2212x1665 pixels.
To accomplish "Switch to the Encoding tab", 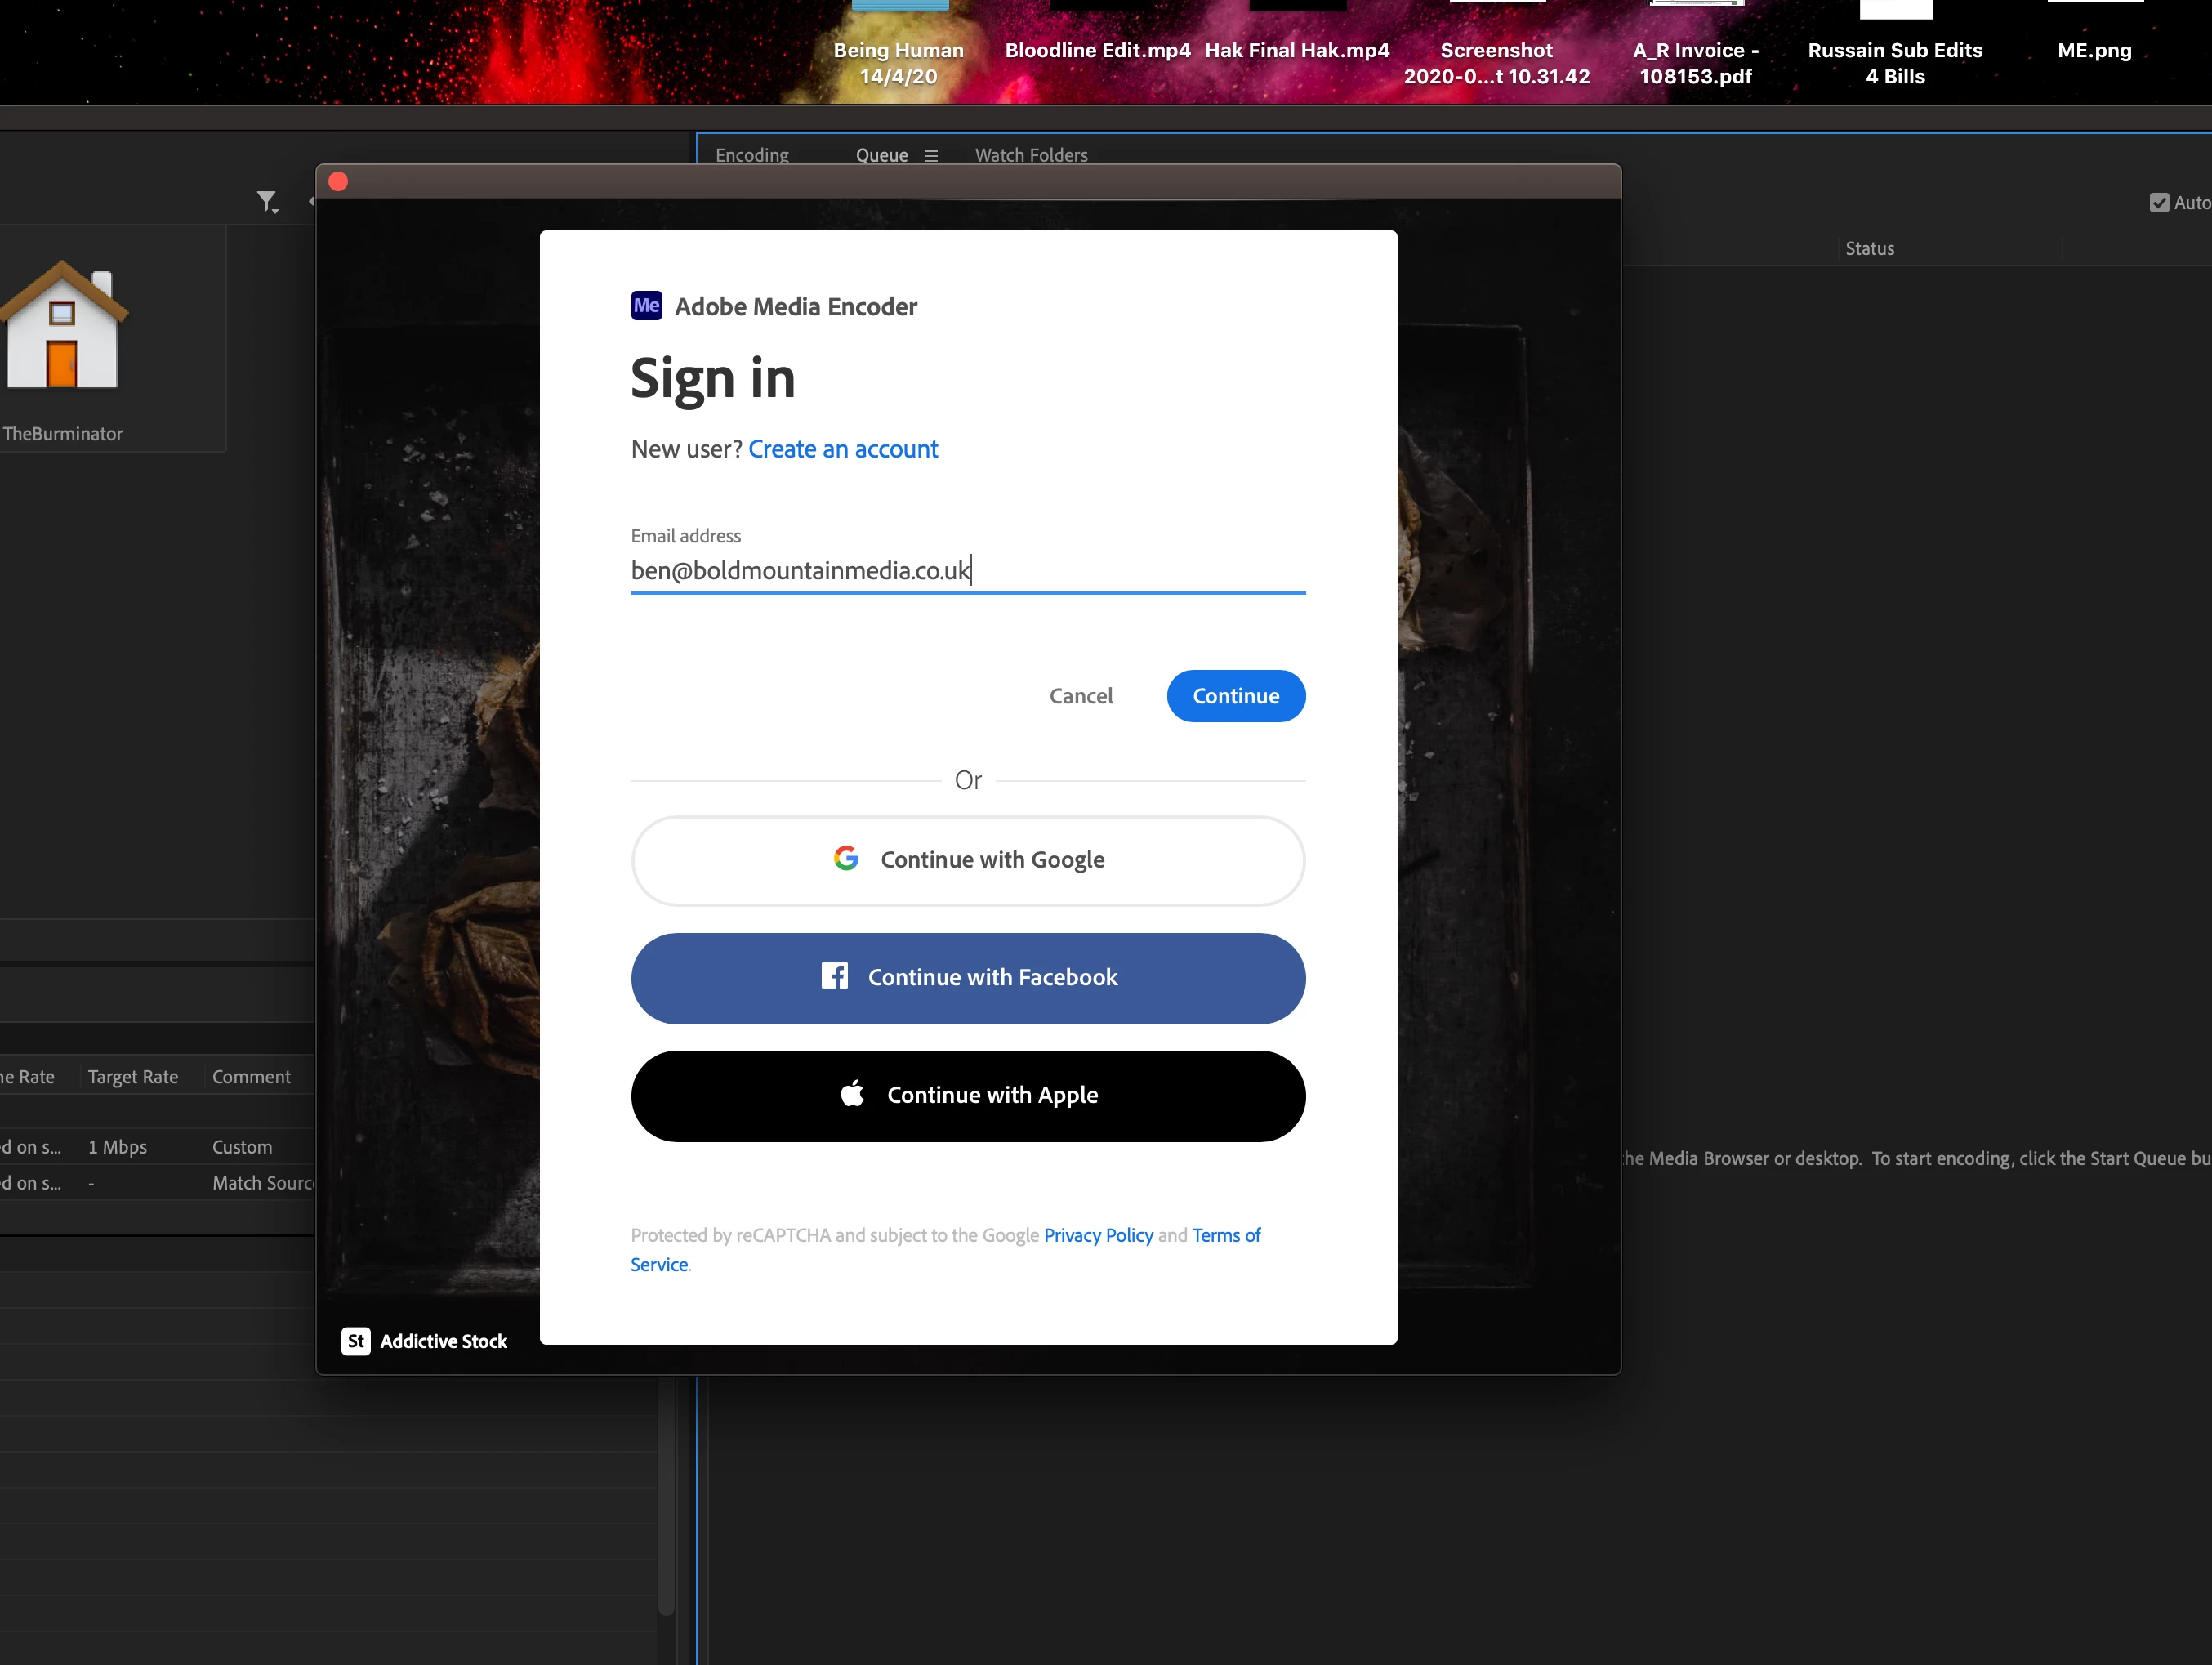I will click(x=752, y=155).
